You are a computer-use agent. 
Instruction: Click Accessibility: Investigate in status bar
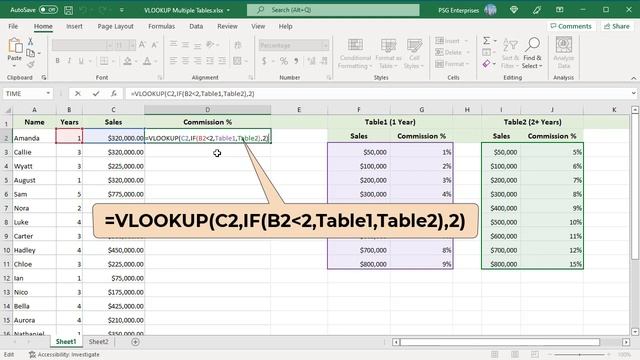pos(64,354)
